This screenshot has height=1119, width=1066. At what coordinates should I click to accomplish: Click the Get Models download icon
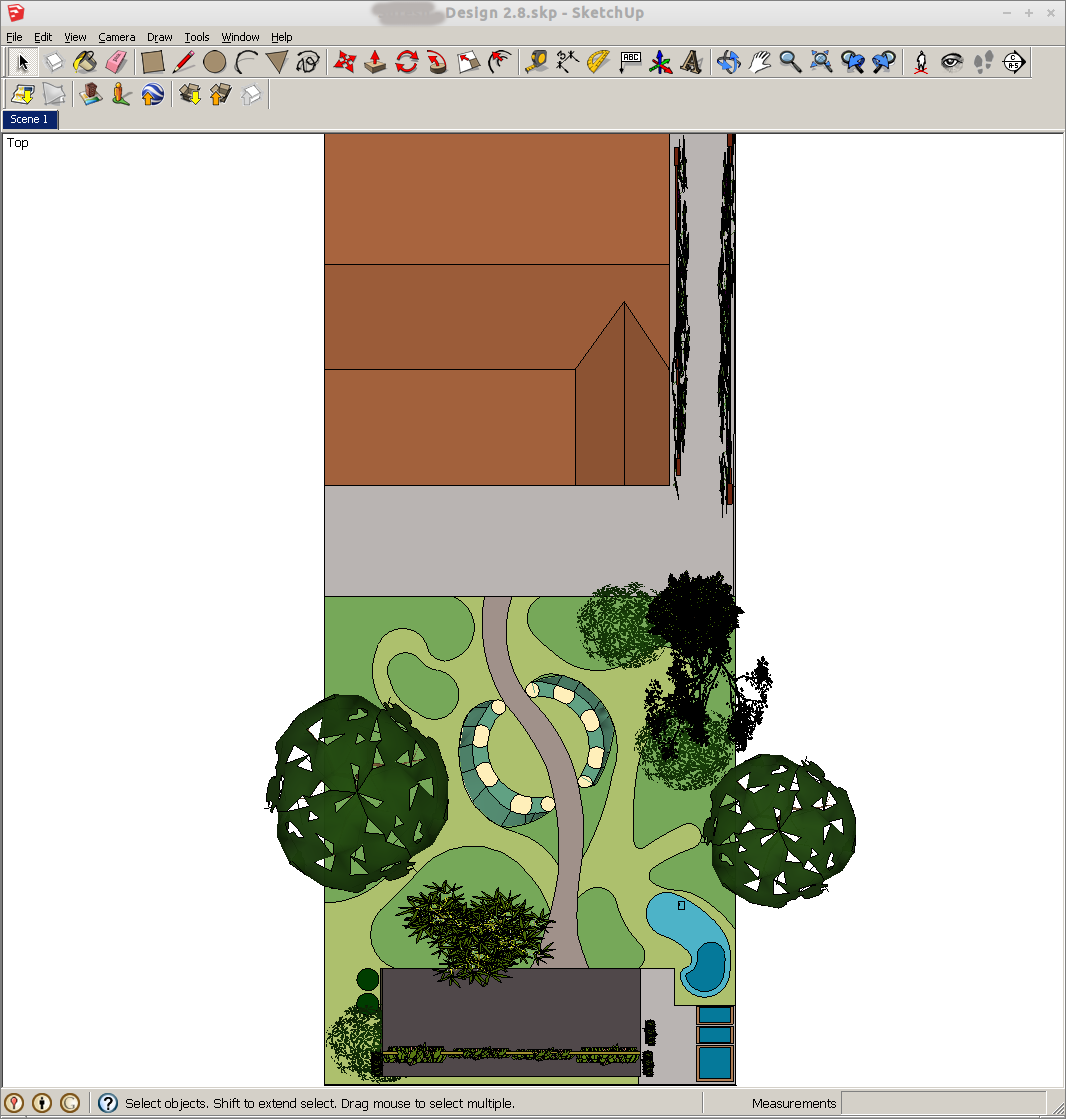coord(189,95)
